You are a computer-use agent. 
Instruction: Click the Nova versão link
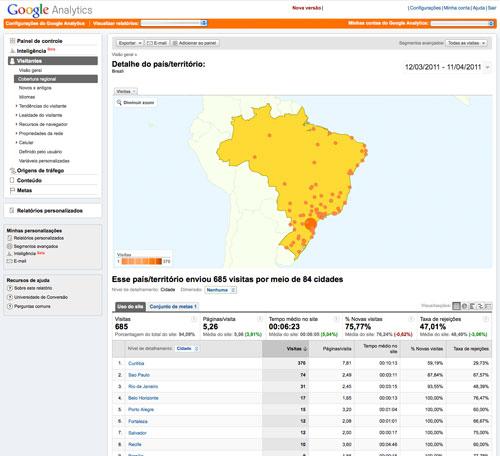click(307, 8)
